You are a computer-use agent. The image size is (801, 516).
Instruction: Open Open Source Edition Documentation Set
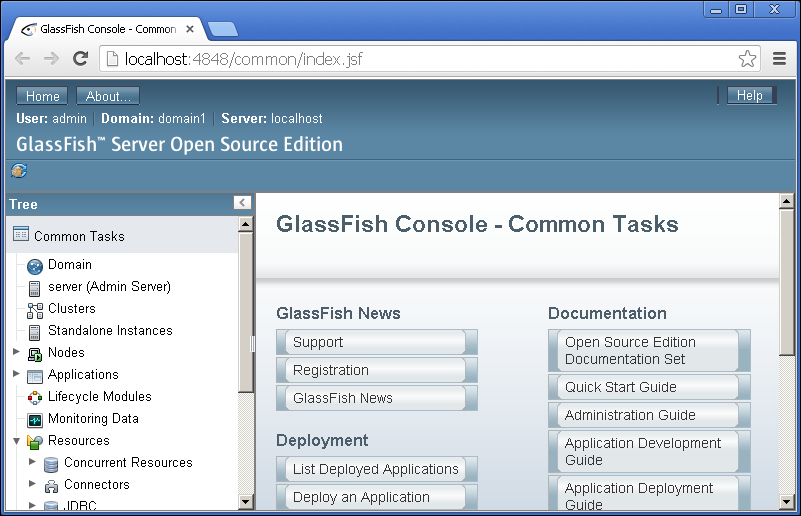click(649, 350)
